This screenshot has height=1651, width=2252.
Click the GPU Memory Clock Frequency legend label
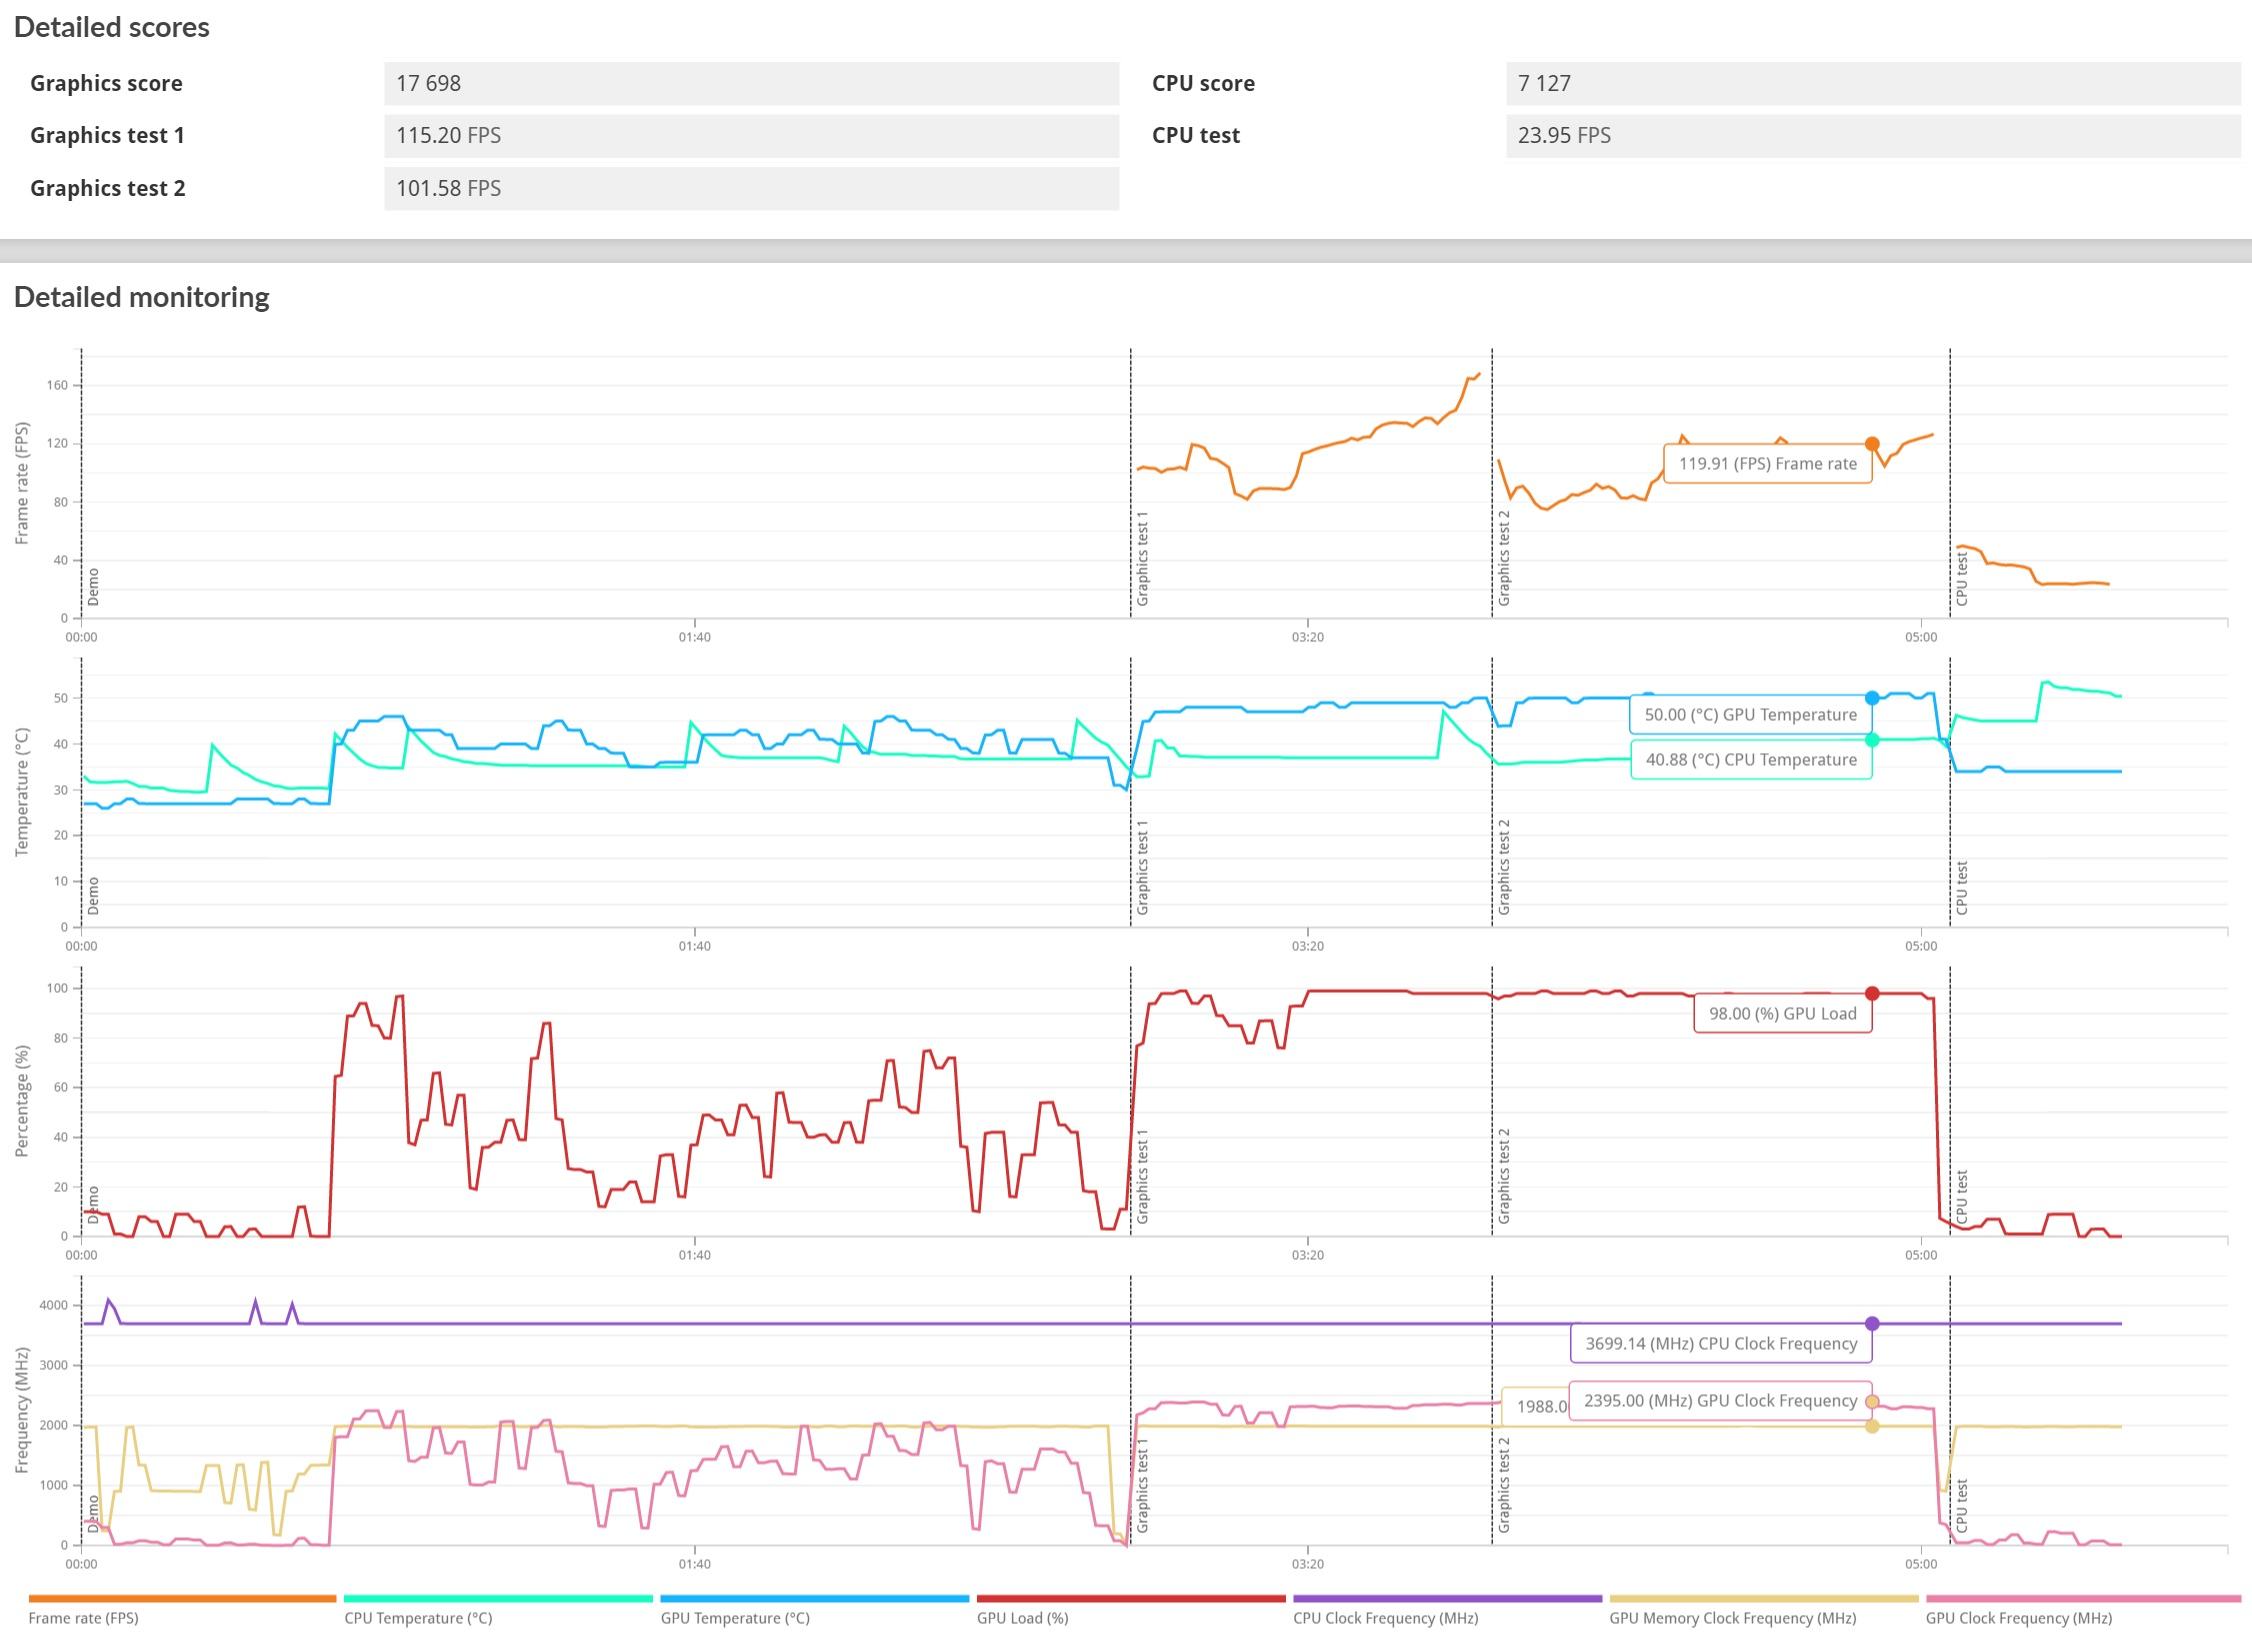tap(1732, 1618)
